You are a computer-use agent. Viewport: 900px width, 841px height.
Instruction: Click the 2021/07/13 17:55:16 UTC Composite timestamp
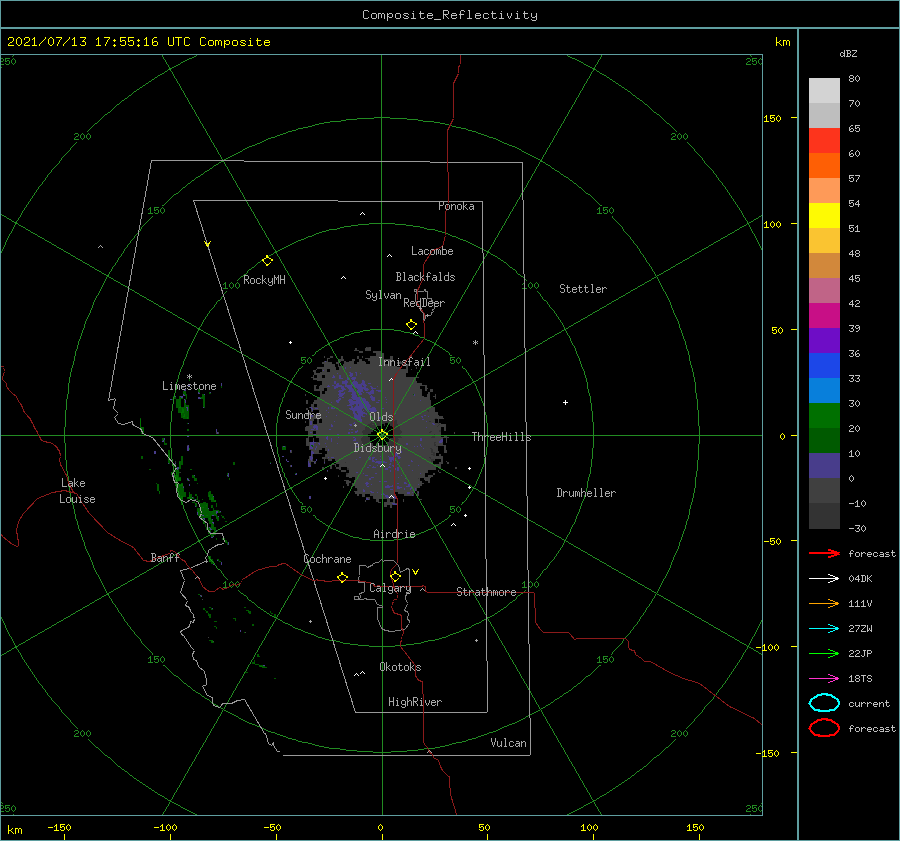(138, 42)
